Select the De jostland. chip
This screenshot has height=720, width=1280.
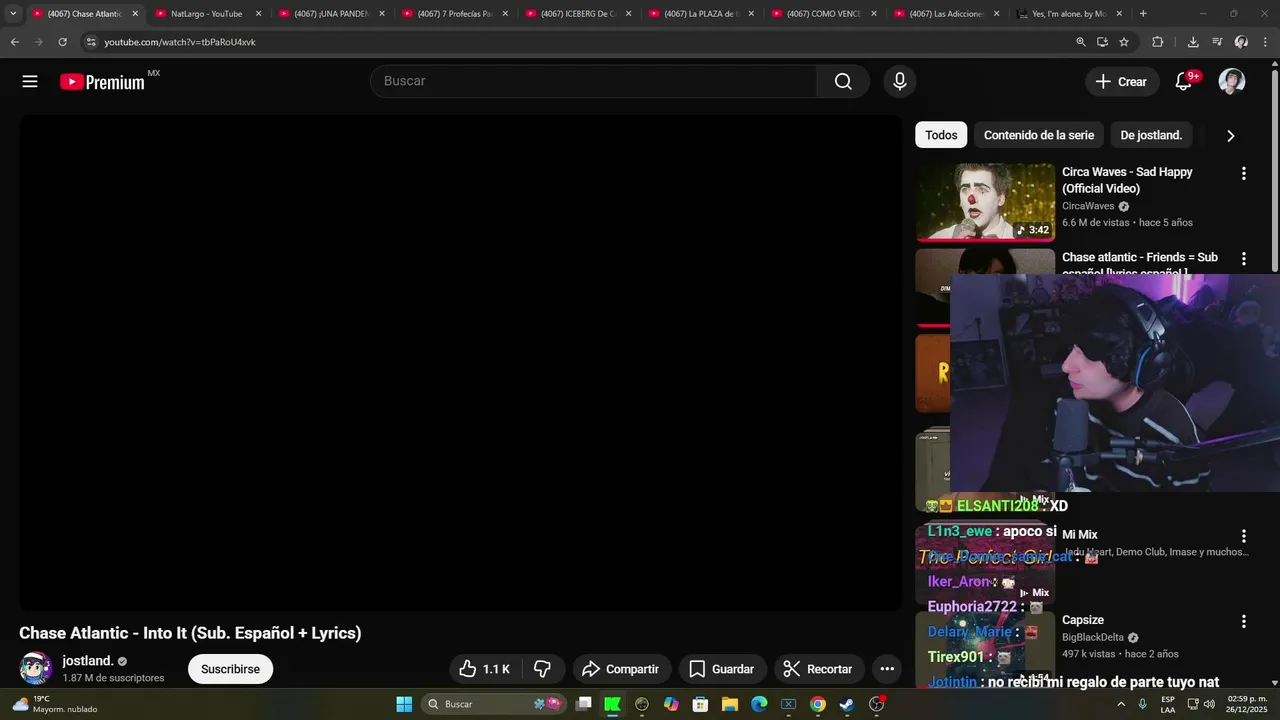click(x=1151, y=135)
